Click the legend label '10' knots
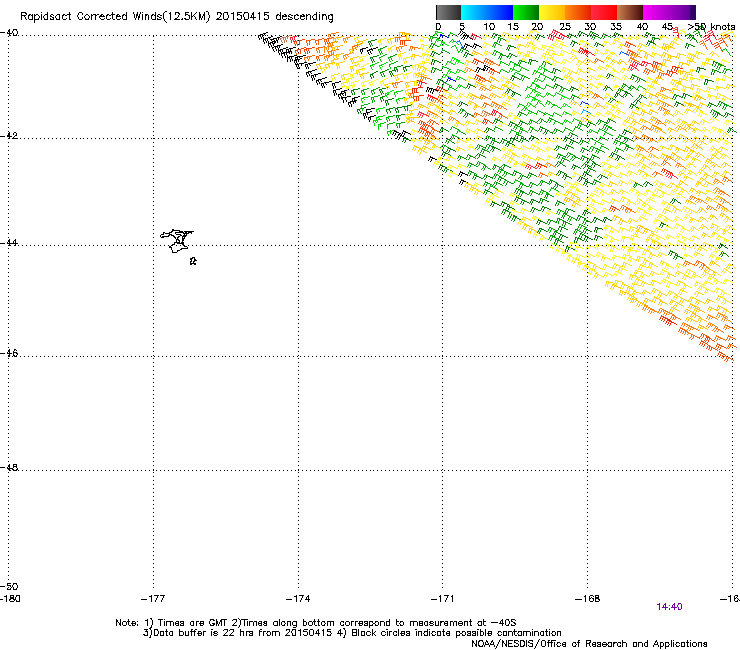 coord(489,27)
